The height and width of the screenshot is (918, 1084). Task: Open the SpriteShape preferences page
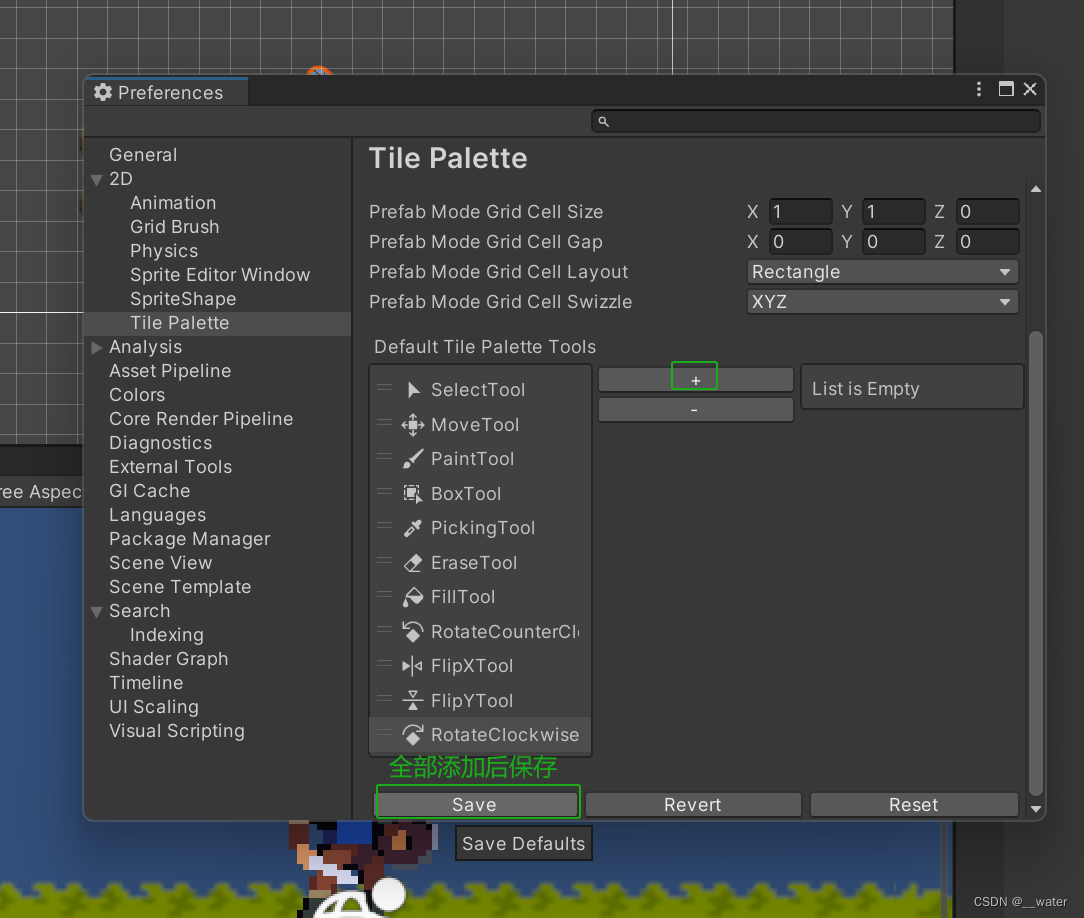point(183,299)
